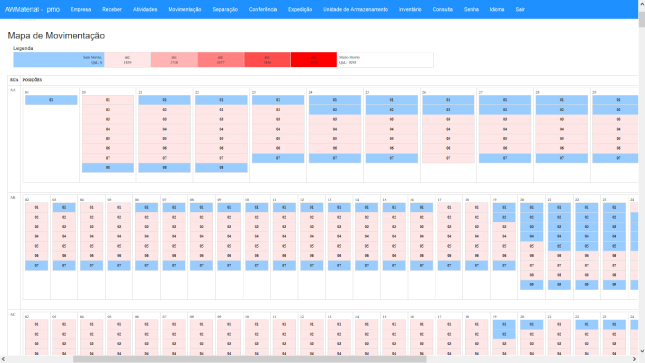Open the Idioma language menu
The height and width of the screenshot is (363, 645).
click(x=497, y=9)
